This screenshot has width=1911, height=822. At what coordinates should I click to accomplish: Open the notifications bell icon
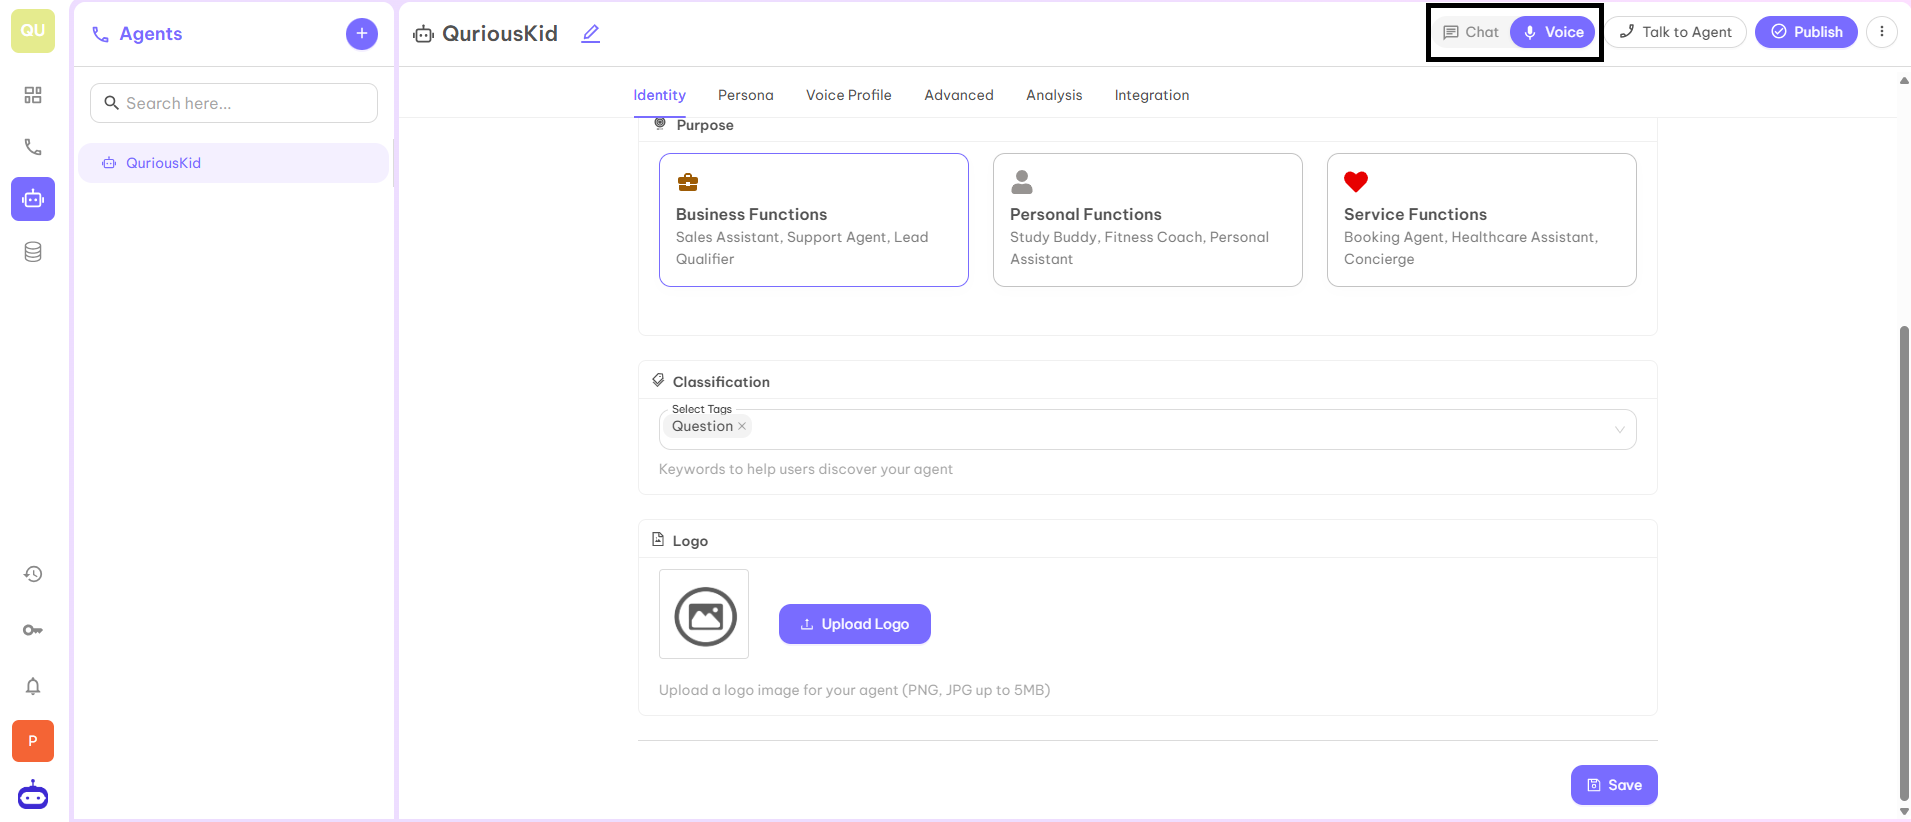click(x=33, y=686)
